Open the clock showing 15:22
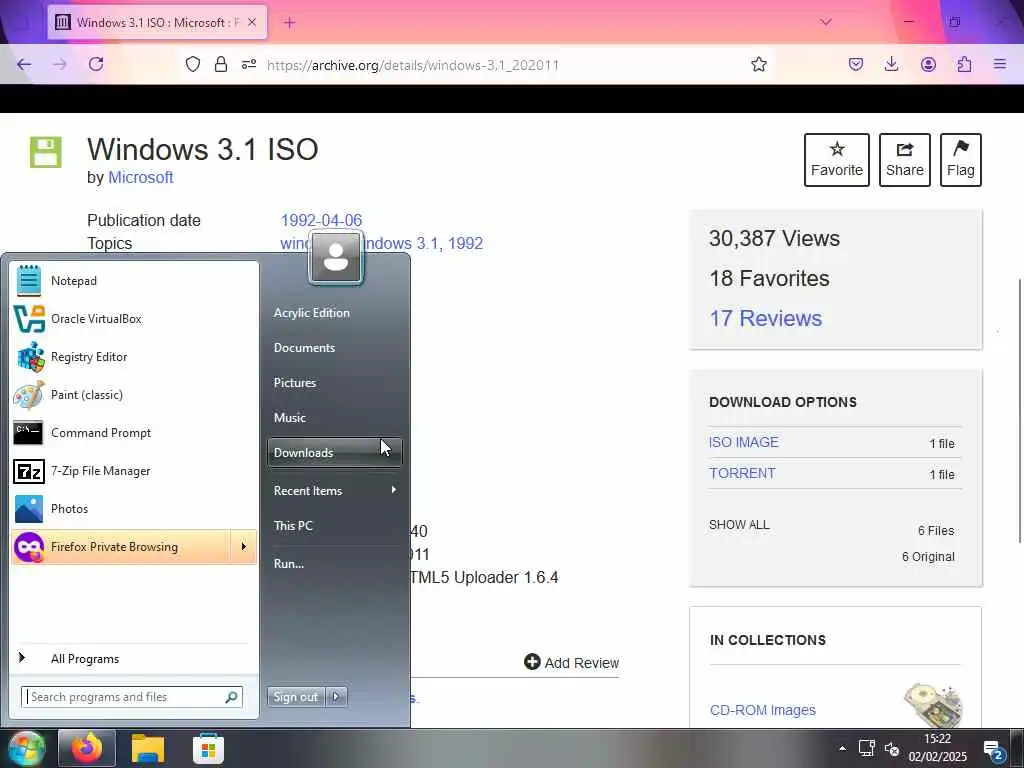1024x768 pixels. click(937, 748)
